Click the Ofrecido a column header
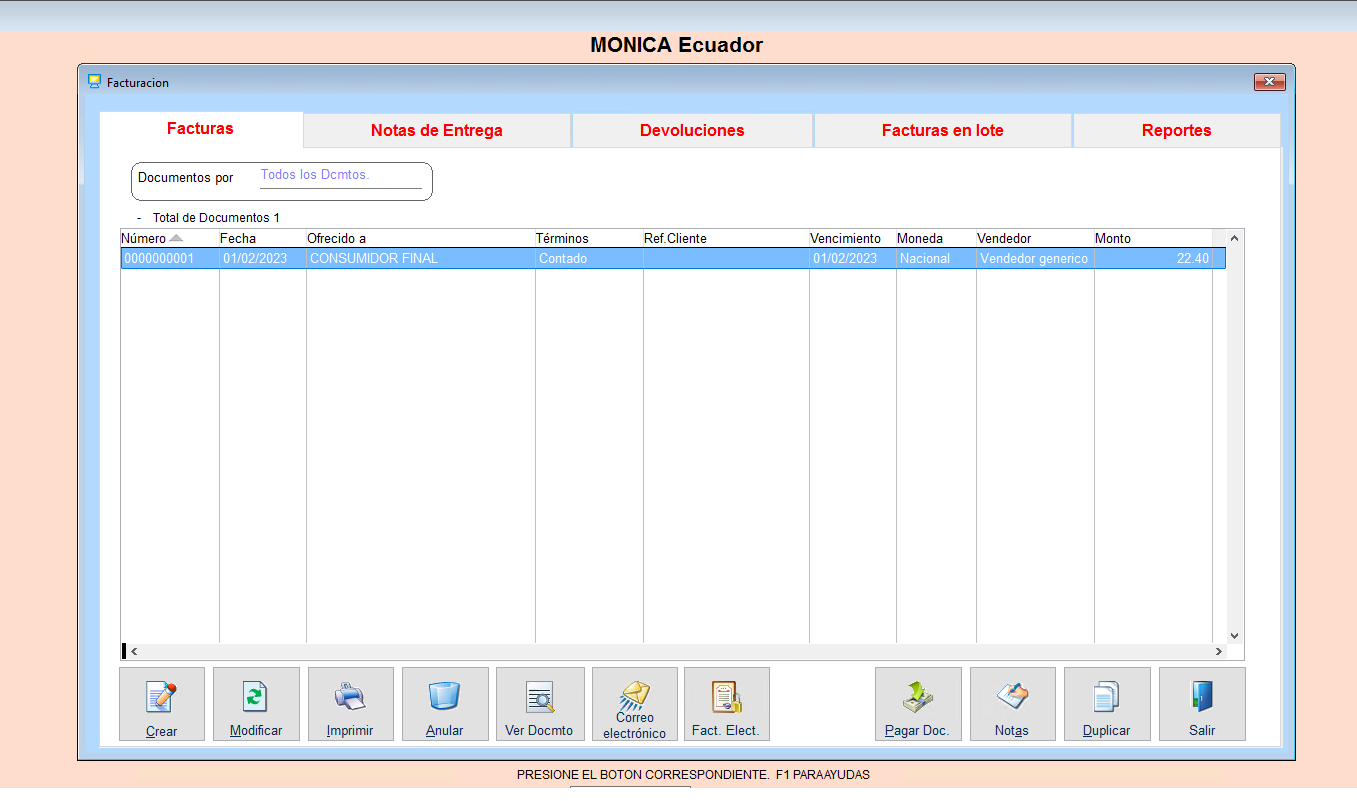This screenshot has width=1357, height=801. [420, 238]
